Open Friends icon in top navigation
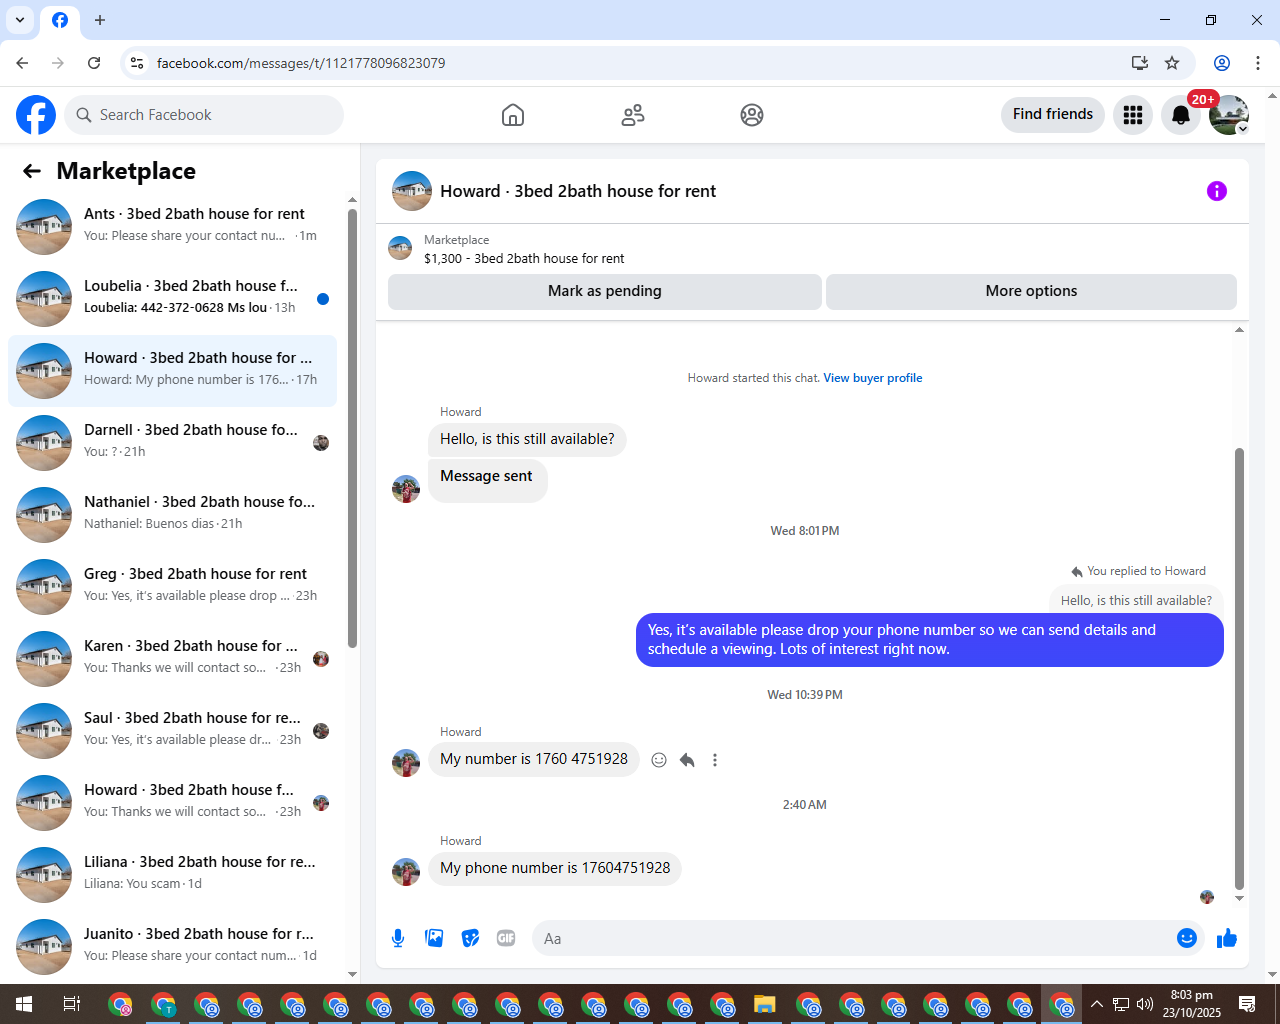1280x1024 pixels. [633, 115]
